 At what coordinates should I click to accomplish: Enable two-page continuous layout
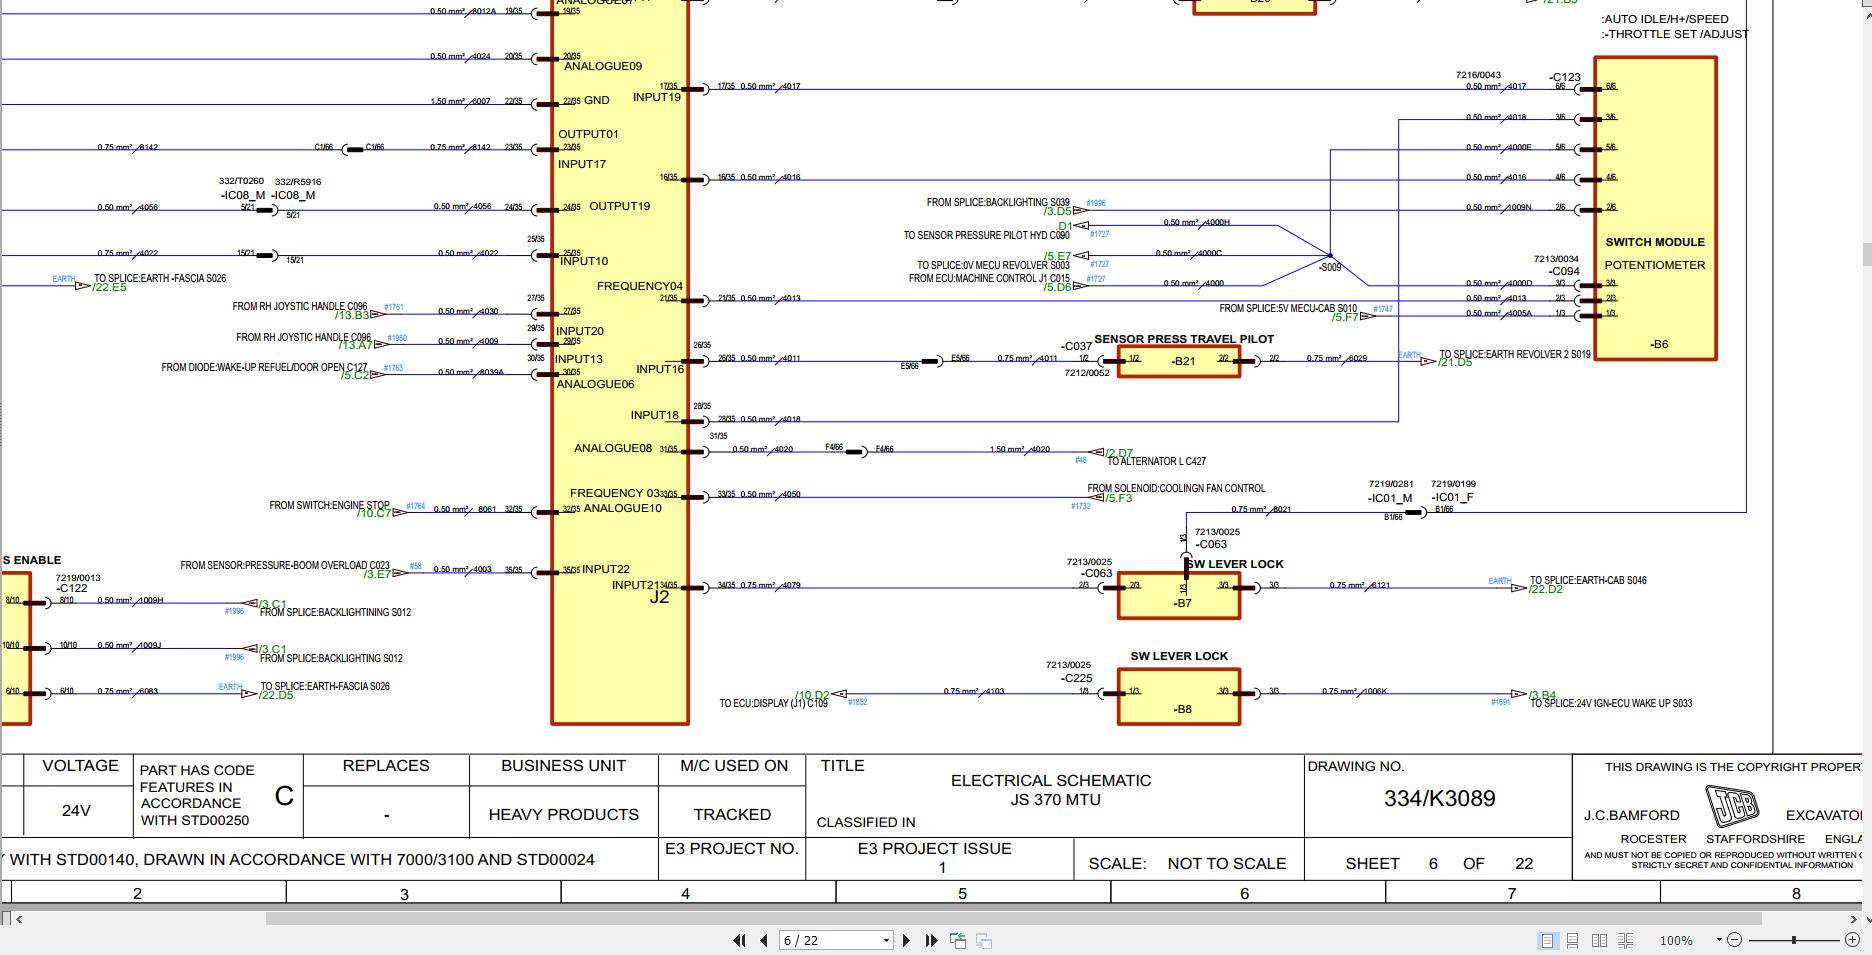click(x=1626, y=941)
